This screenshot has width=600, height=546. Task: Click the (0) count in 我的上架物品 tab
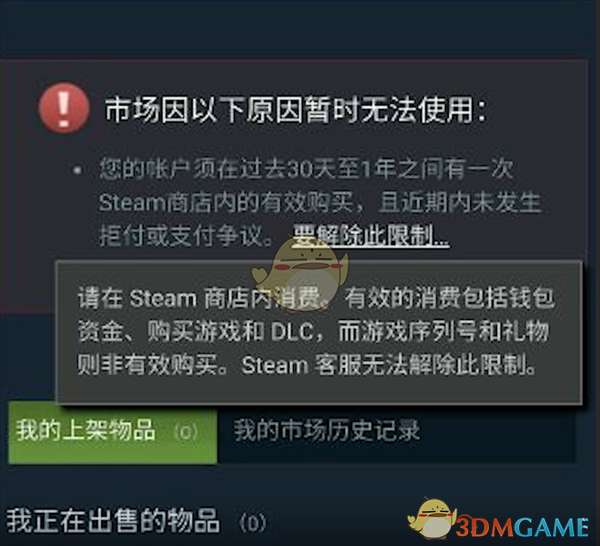click(186, 432)
